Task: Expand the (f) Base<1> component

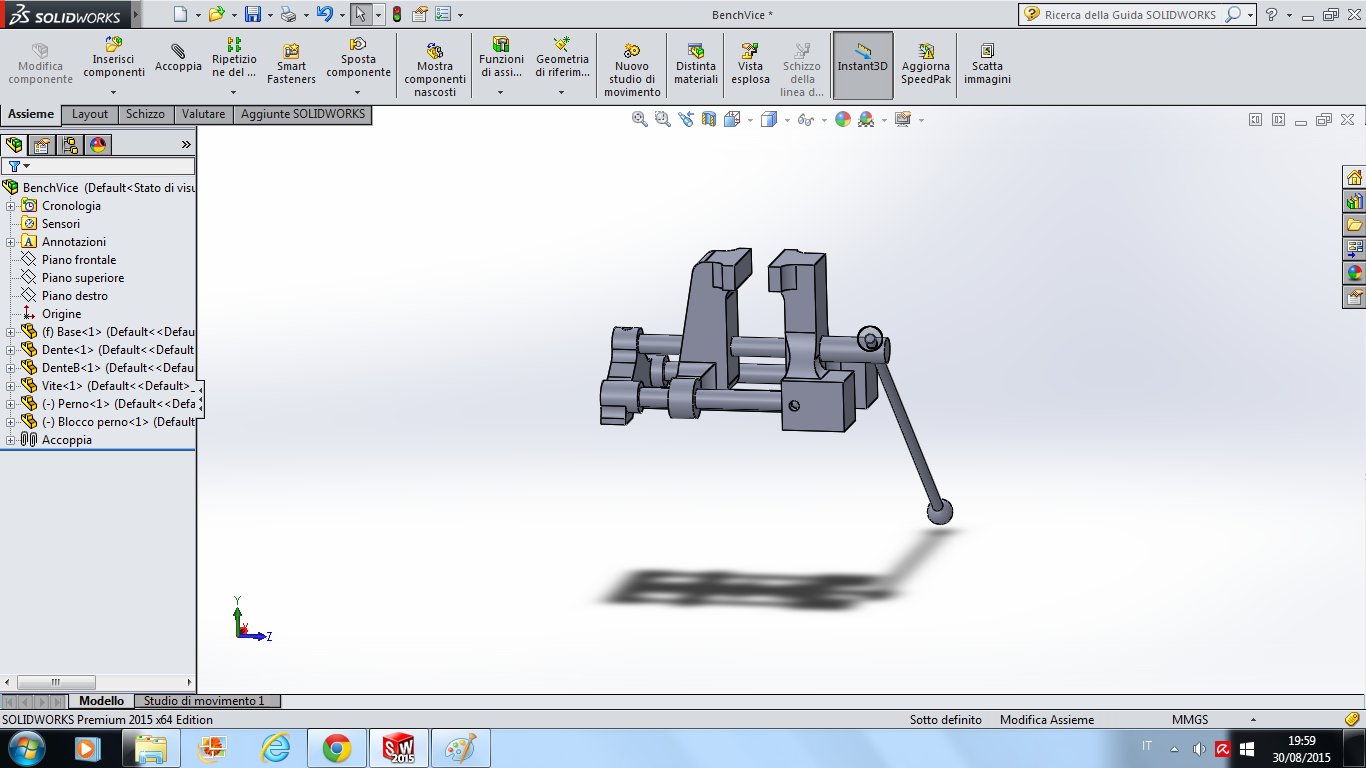Action: (10, 332)
